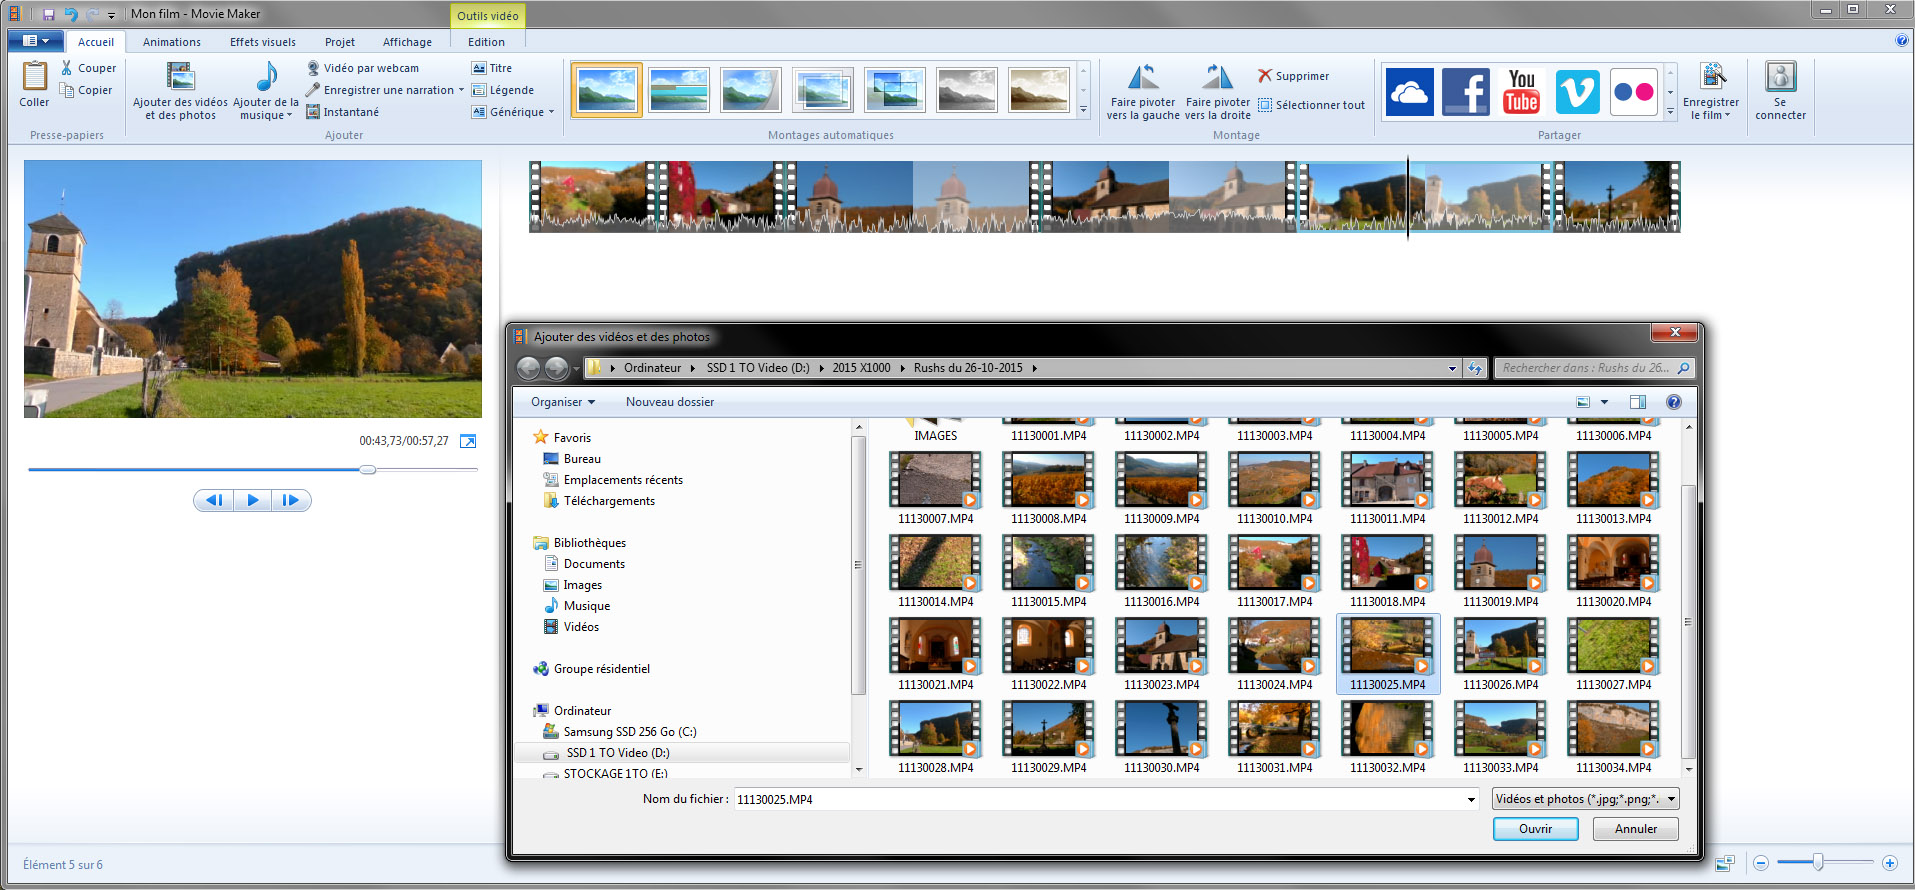Open dialog help question mark icon
The width and height of the screenshot is (1915, 890).
point(1674,402)
